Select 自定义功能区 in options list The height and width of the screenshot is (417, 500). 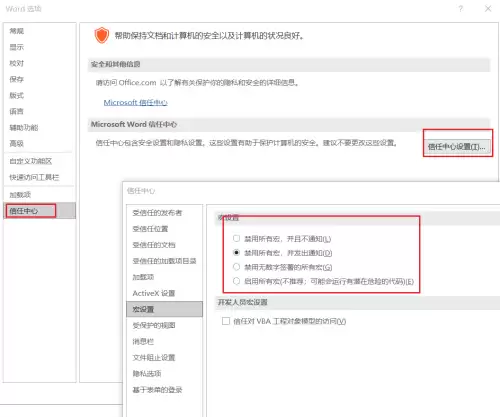[x=31, y=161]
